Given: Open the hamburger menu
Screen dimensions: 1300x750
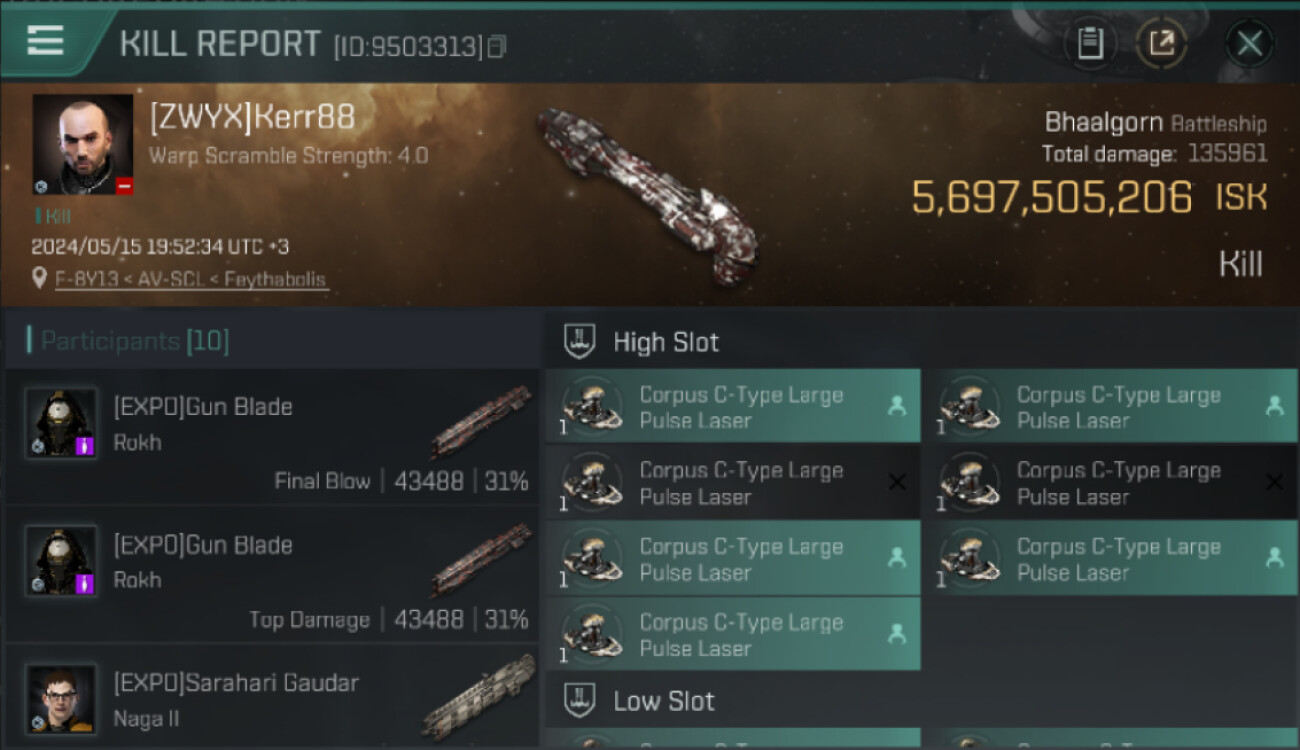Looking at the screenshot, I should [45, 40].
